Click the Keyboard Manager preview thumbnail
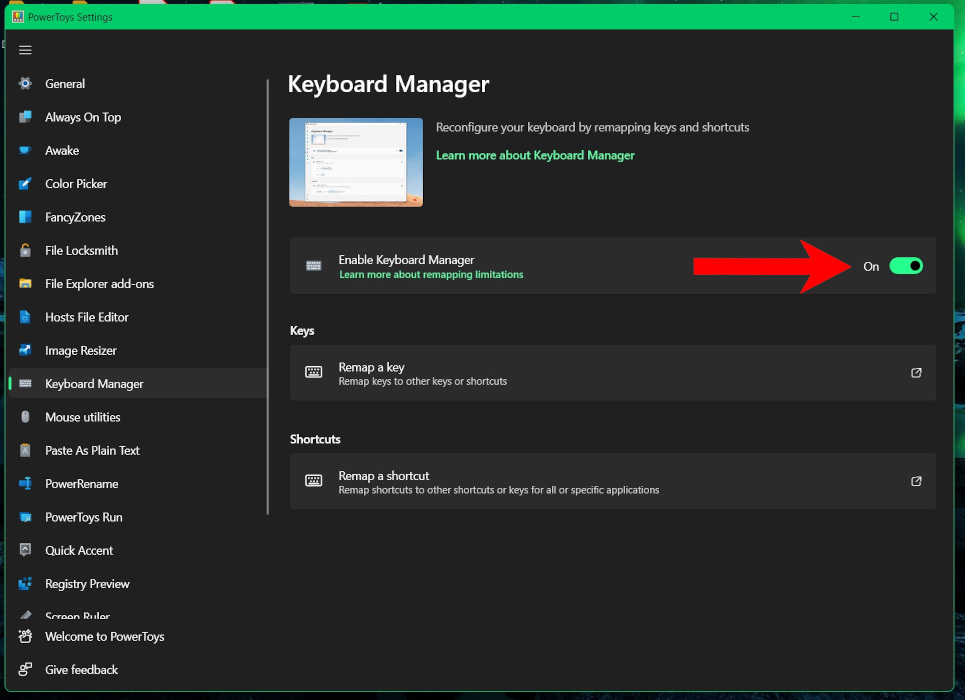The width and height of the screenshot is (965, 700). [x=355, y=162]
